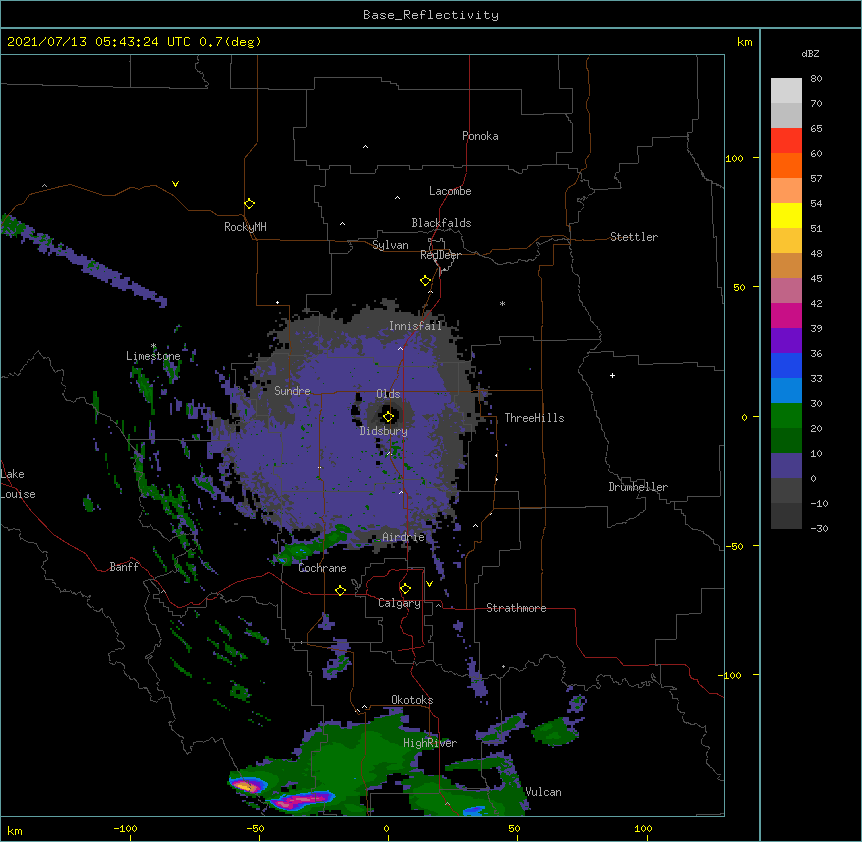The image size is (862, 842).
Task: Click the Olds city label
Action: click(x=388, y=394)
